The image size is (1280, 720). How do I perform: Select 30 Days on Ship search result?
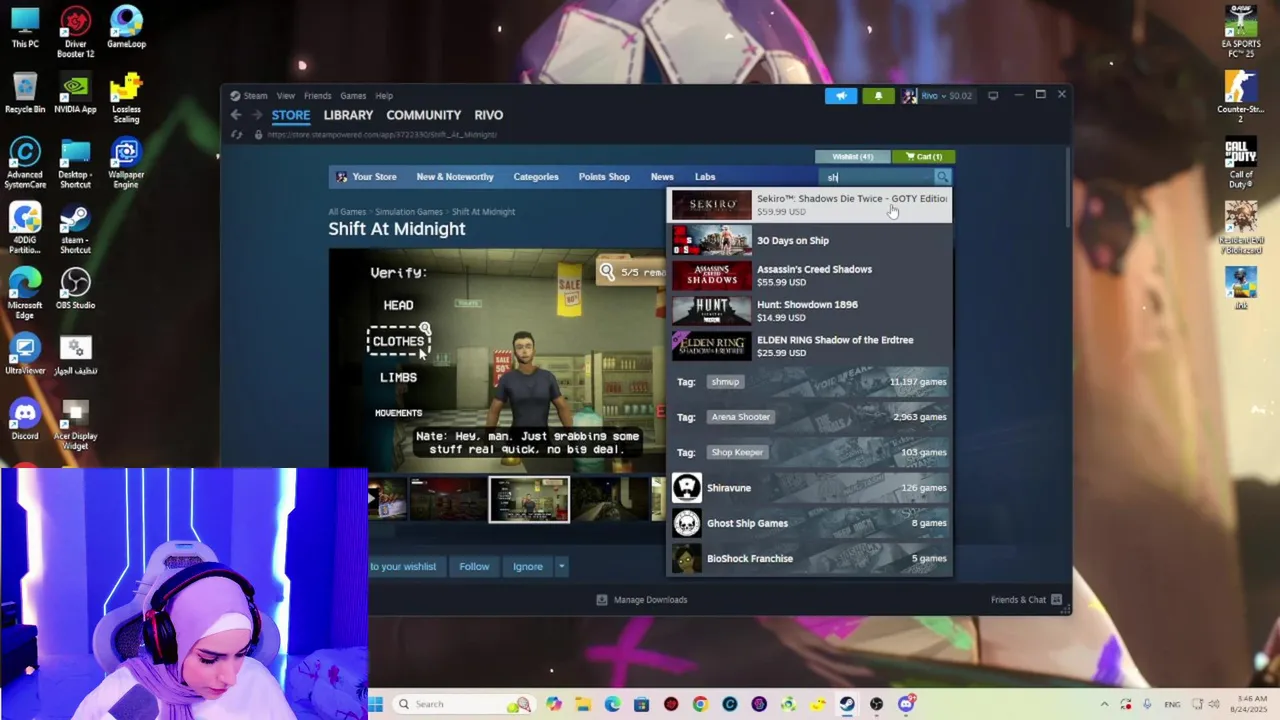810,240
